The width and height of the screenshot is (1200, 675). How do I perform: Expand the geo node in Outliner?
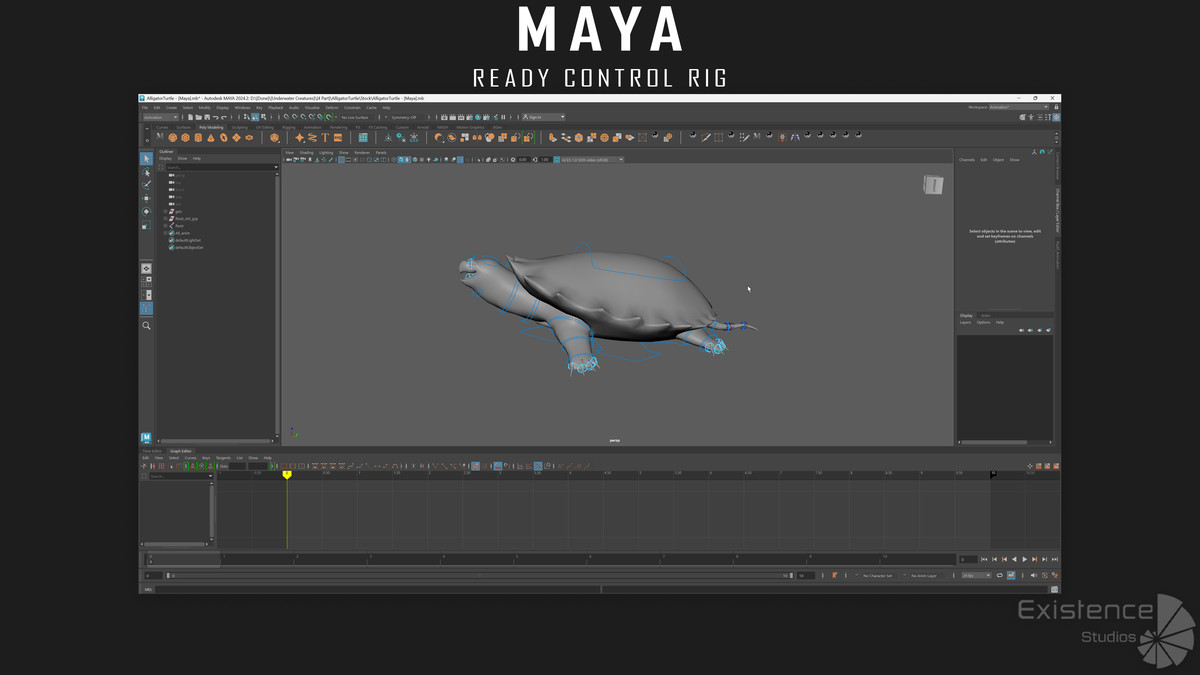(x=165, y=211)
